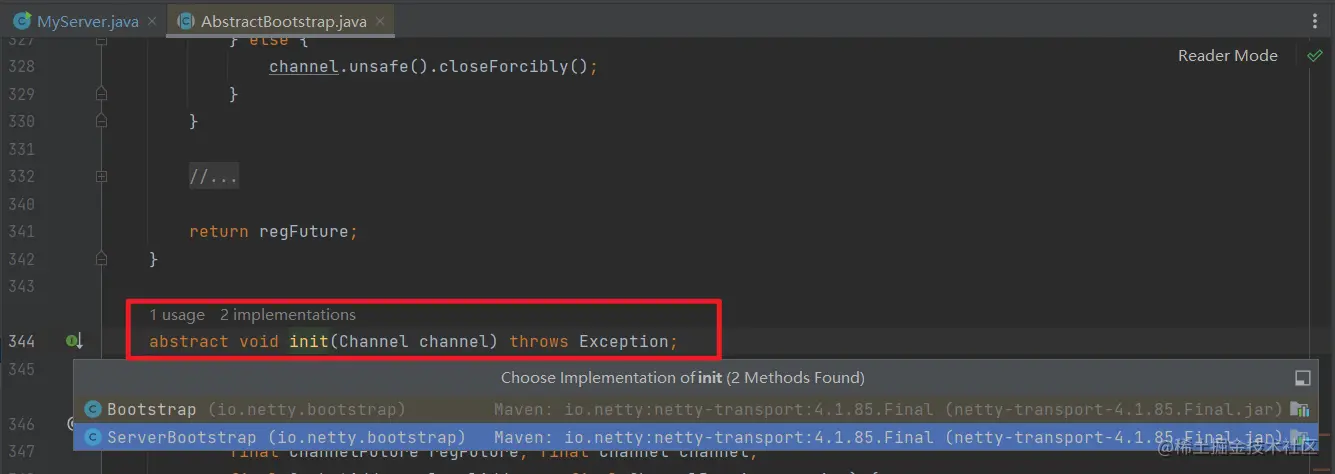Pin the Choose Implementation popup via corner icon
The height and width of the screenshot is (474, 1335).
click(x=1302, y=378)
